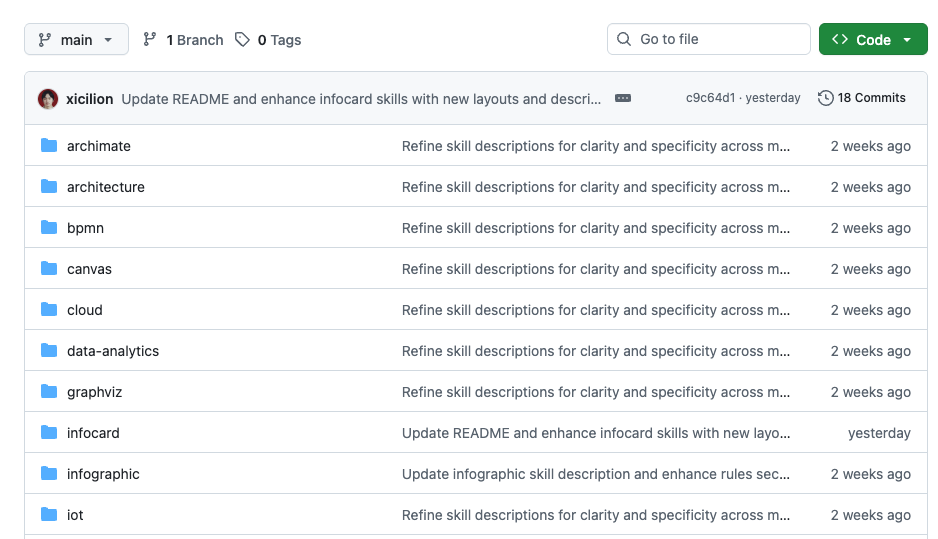The height and width of the screenshot is (539, 938).
Task: Click '2 weeks ago' in the graphviz row
Action: 871,392
